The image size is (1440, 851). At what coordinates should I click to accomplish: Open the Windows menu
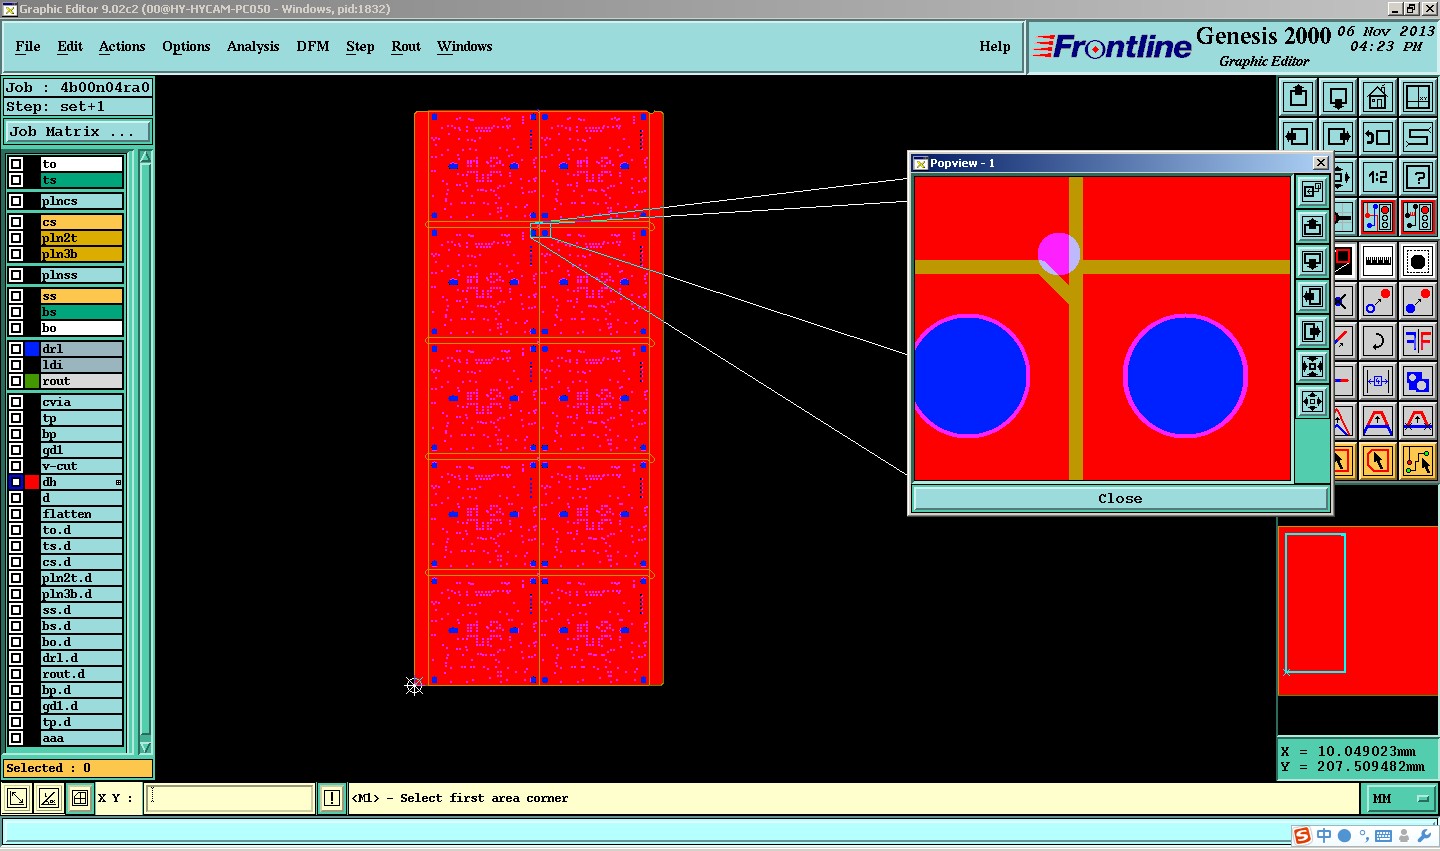coord(465,46)
